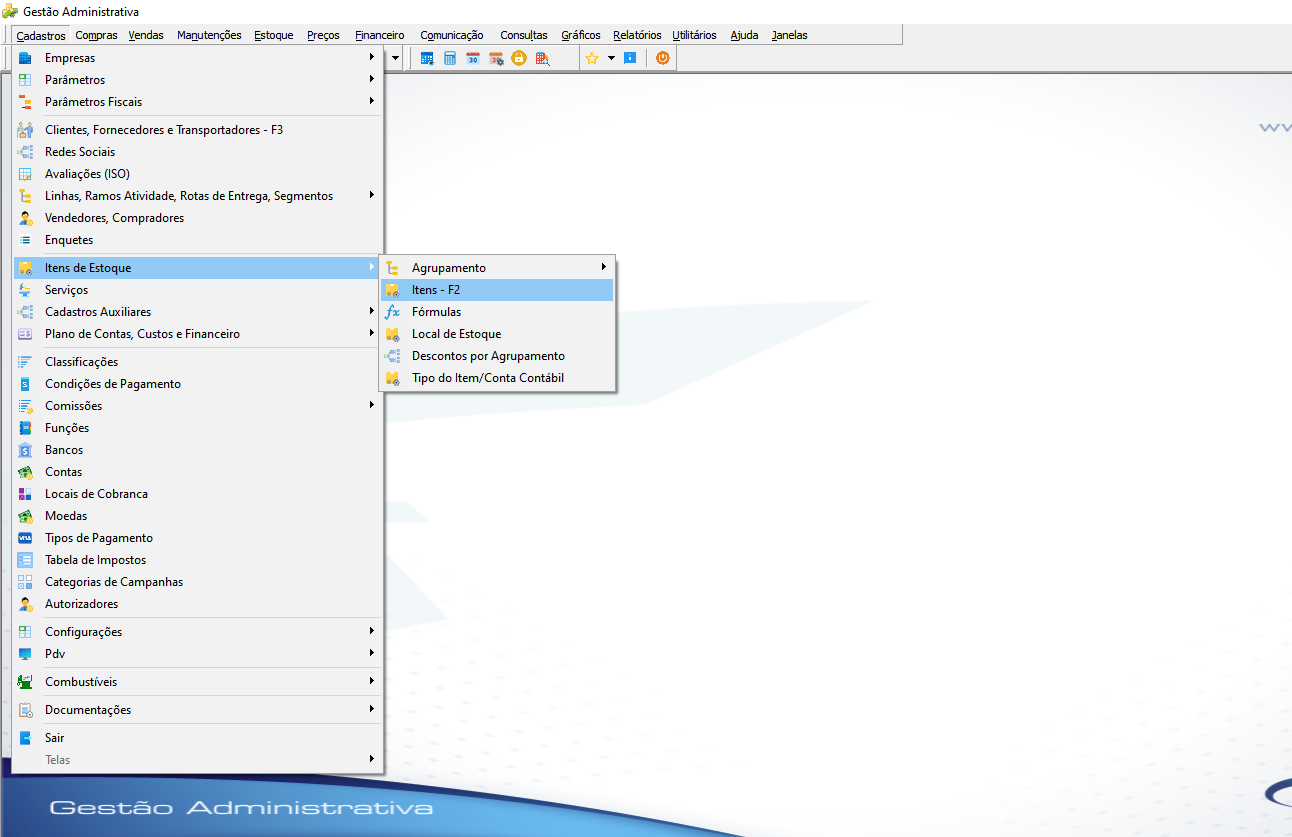This screenshot has width=1292, height=837.
Task: Click the Local de Estoque box icon
Action: (x=393, y=334)
